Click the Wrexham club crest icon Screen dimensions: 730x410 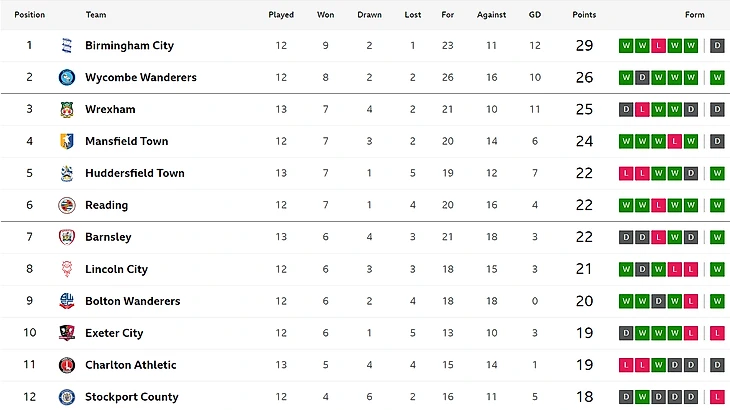coord(67,110)
